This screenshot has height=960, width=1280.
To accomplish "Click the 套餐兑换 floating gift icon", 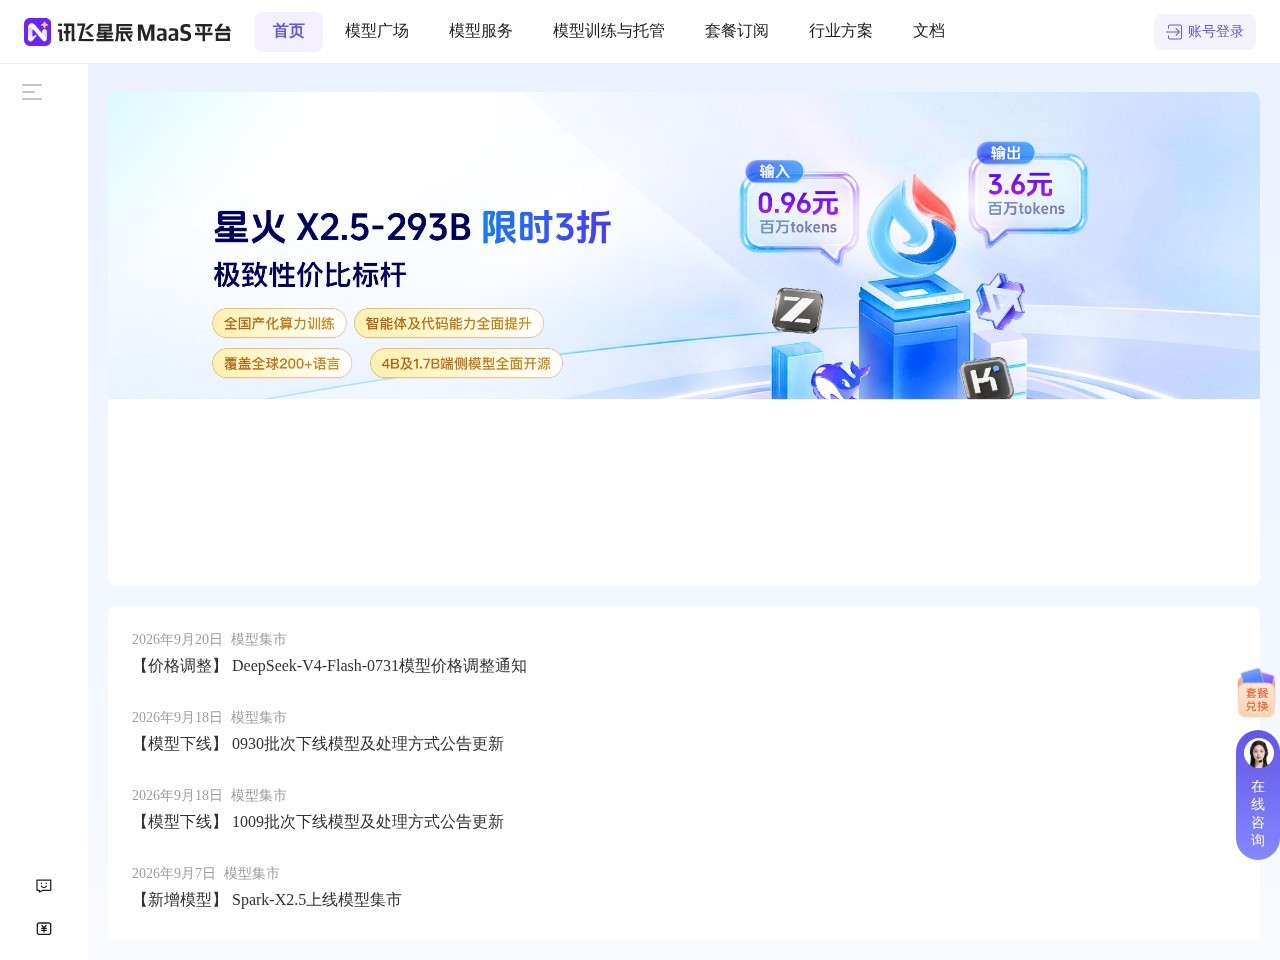I will click(1257, 693).
